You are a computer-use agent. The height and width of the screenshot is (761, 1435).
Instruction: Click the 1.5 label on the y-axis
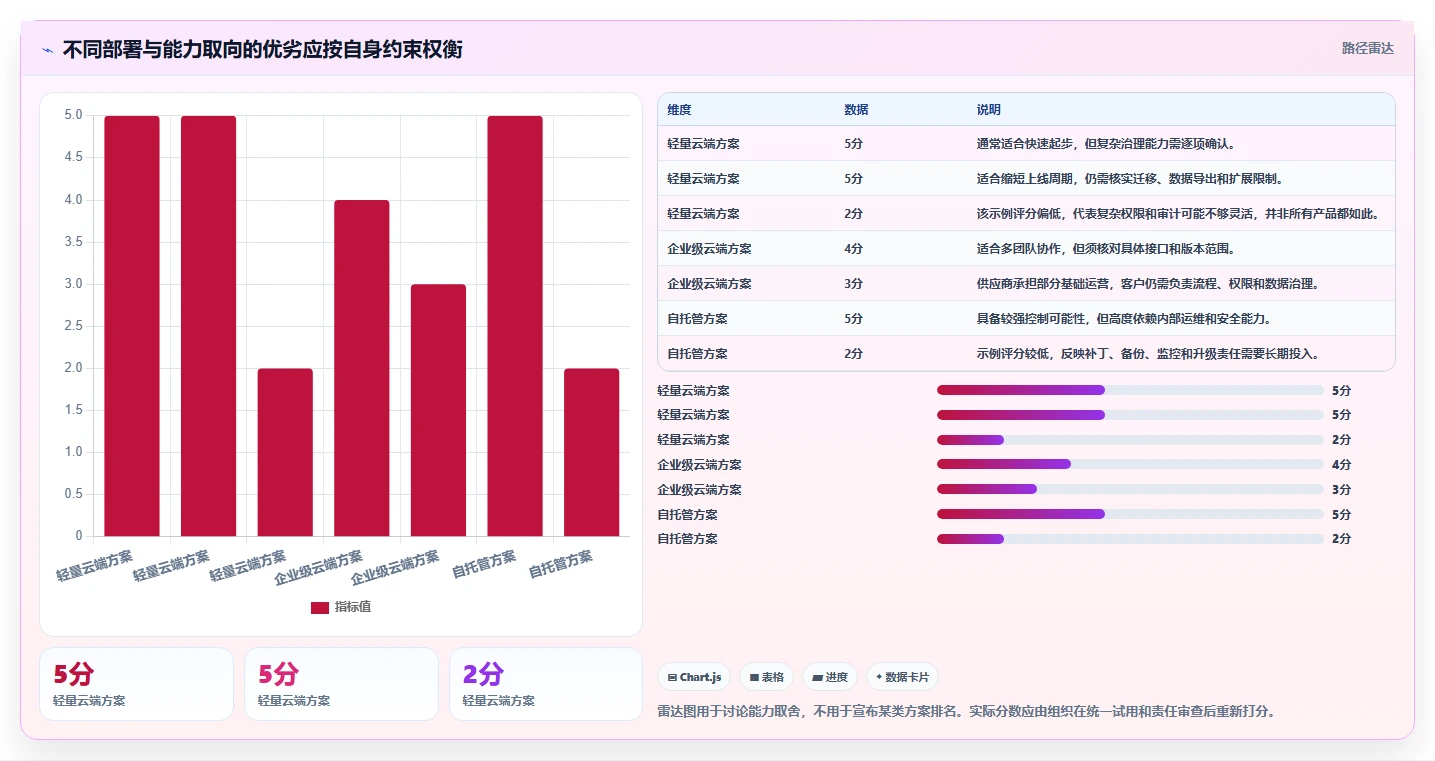click(x=74, y=410)
